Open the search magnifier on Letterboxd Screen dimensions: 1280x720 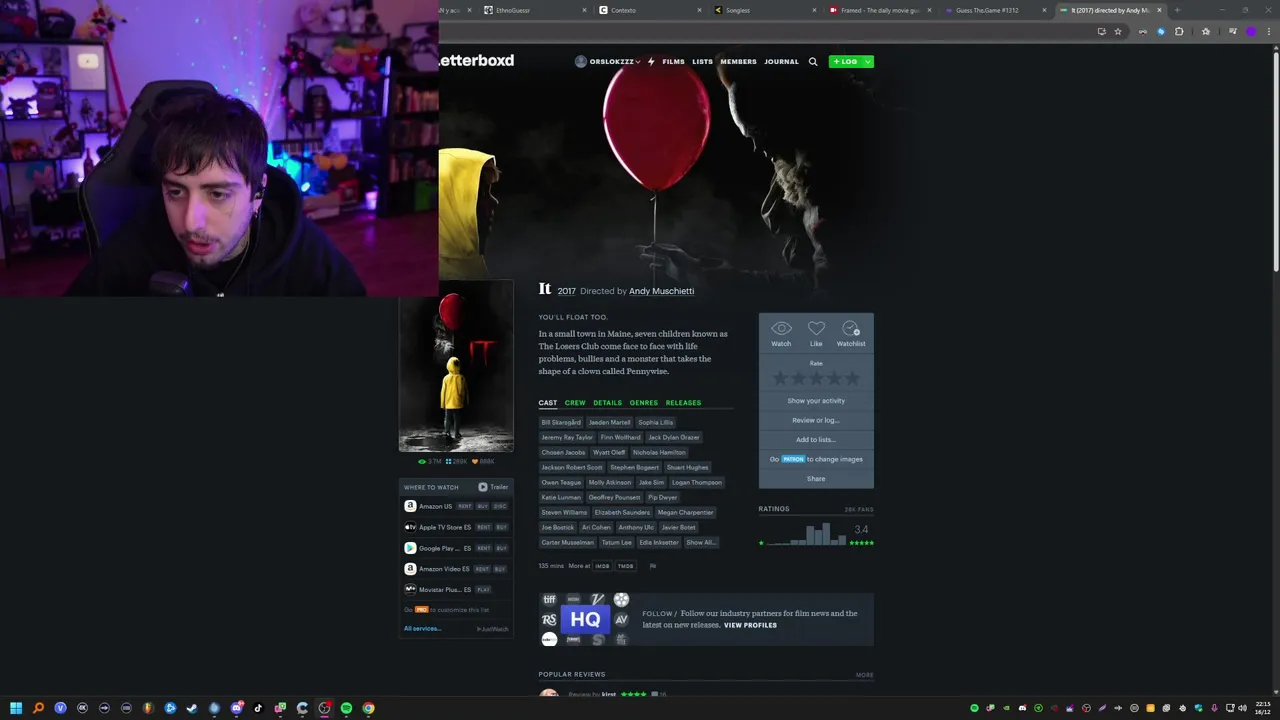point(813,61)
